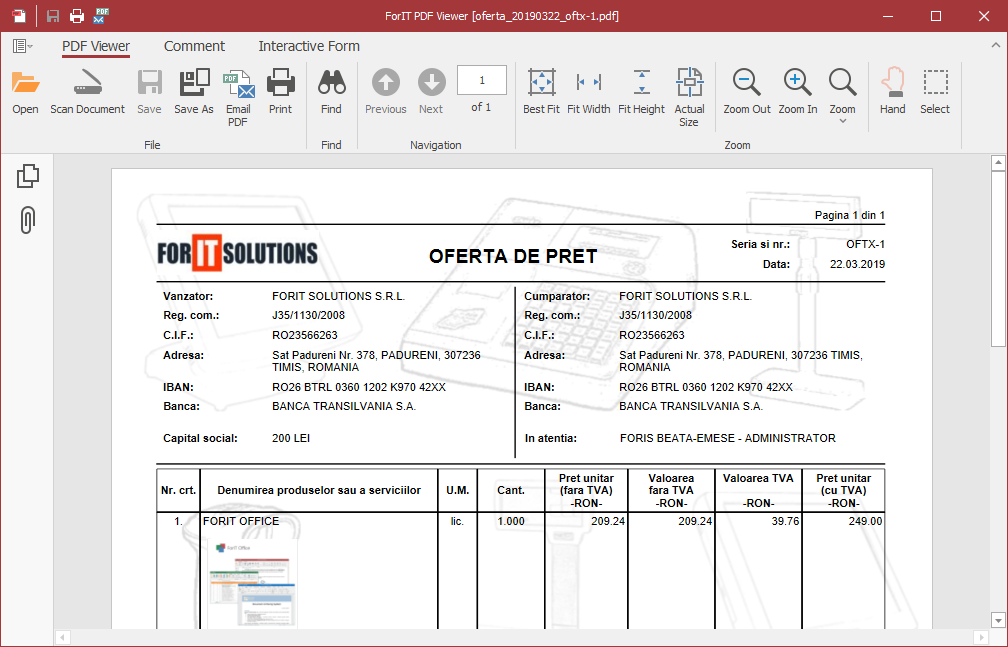1008x647 pixels.
Task: Open the application file menu button
Action: click(22, 46)
